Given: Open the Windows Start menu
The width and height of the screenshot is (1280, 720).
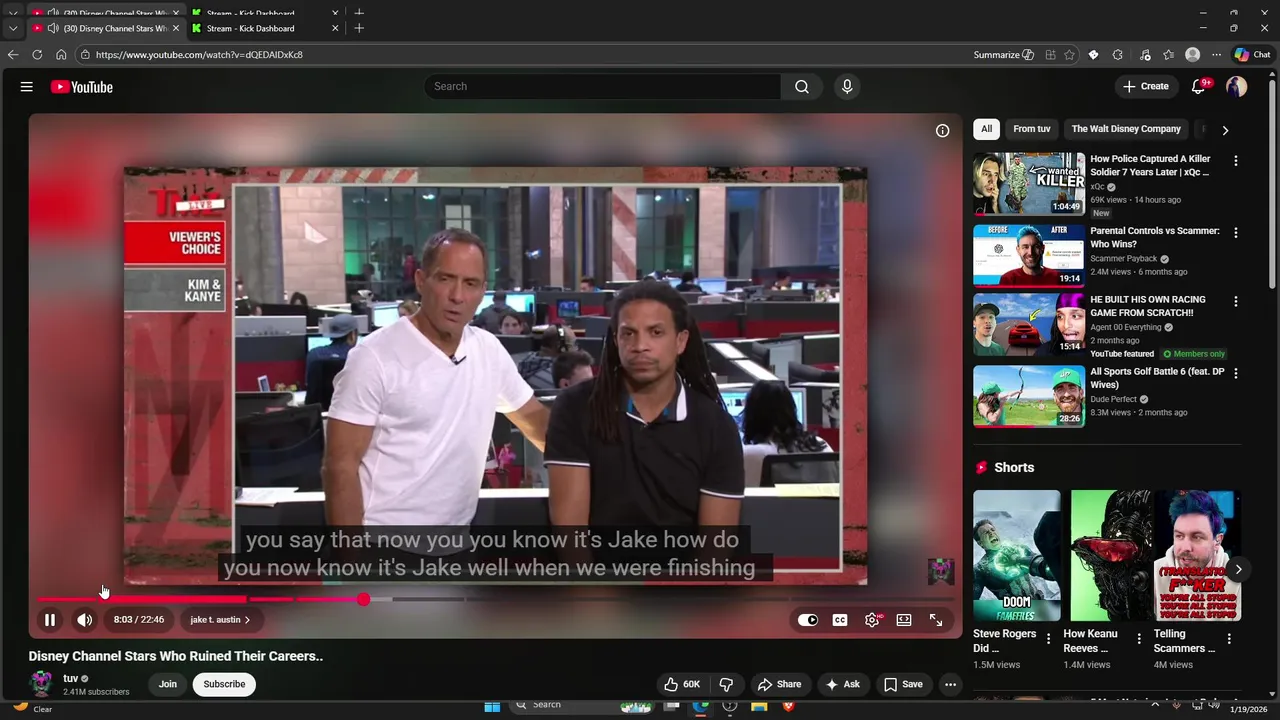Looking at the screenshot, I should click(492, 706).
